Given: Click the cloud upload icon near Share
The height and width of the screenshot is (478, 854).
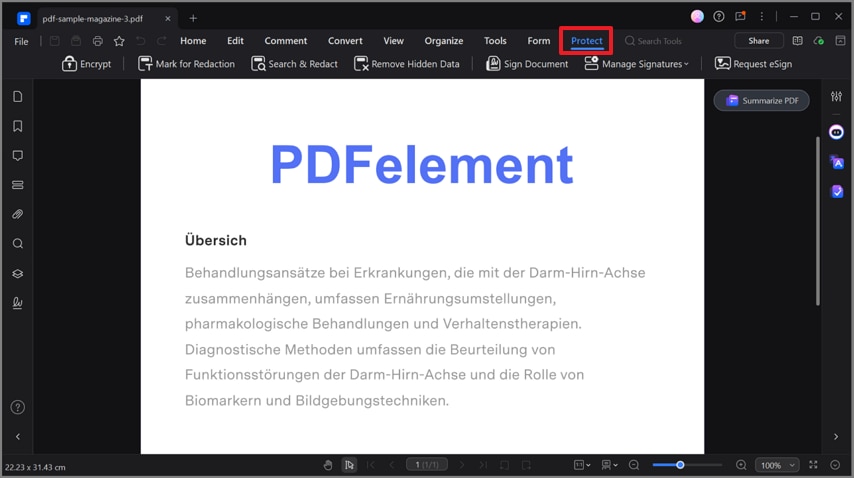Looking at the screenshot, I should [x=819, y=41].
